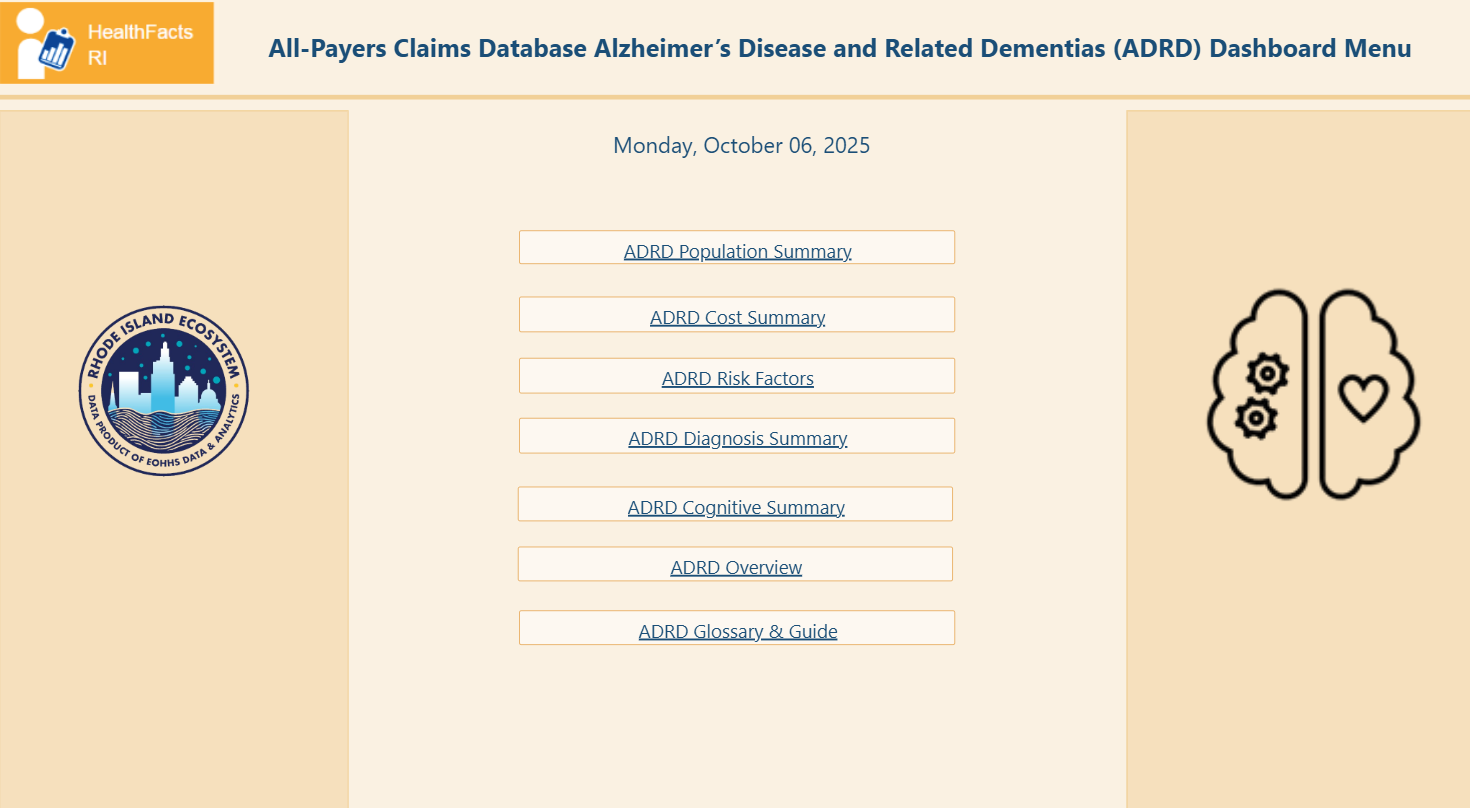Click the 'Rhode Island Ecosystem' seal ring text
This screenshot has height=808, width=1470.
[163, 321]
